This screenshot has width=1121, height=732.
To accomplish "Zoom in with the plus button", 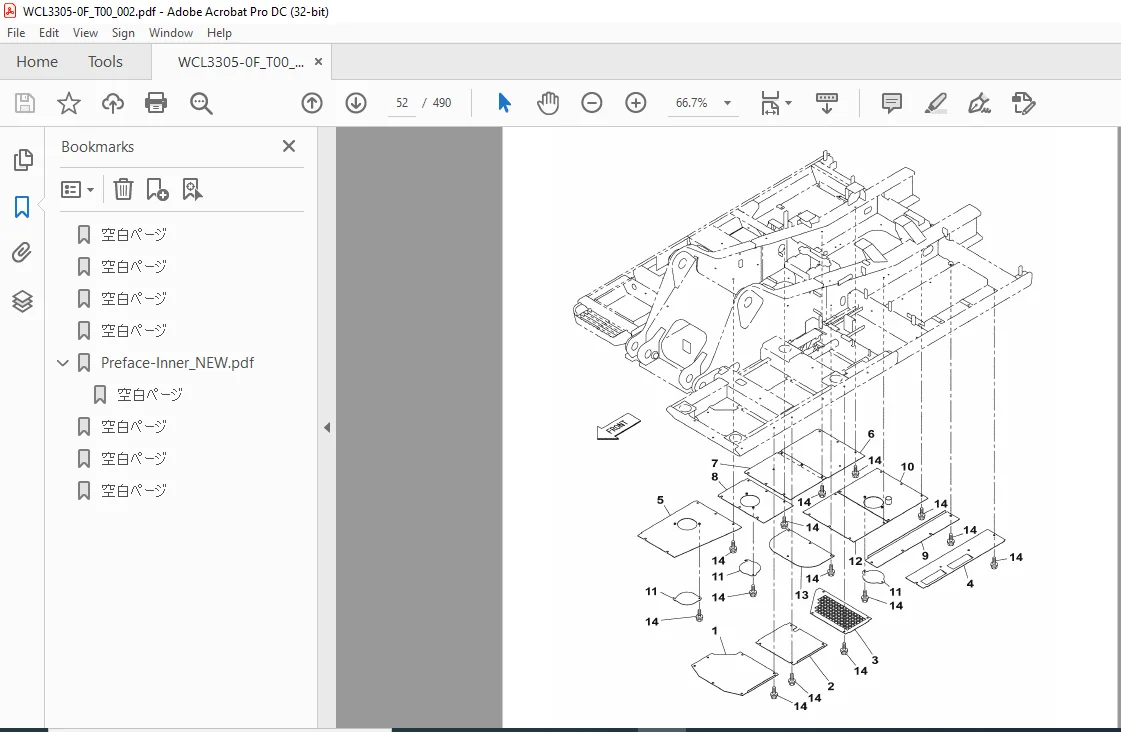I will tap(636, 103).
